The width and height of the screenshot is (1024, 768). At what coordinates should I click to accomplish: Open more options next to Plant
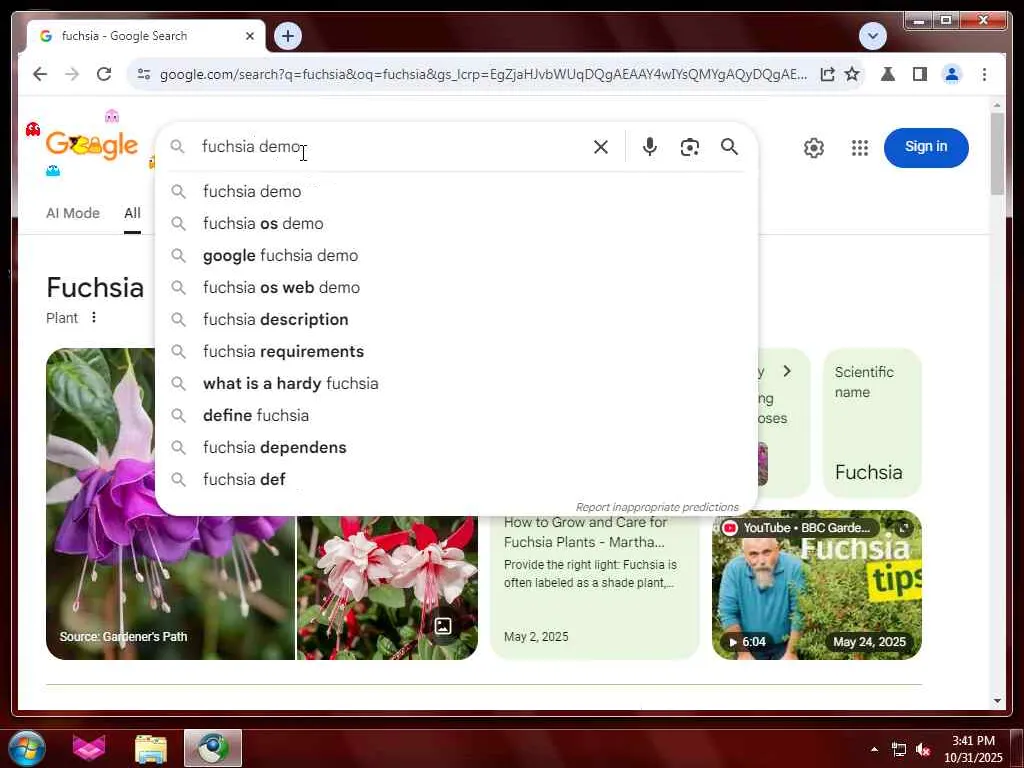[x=93, y=317]
